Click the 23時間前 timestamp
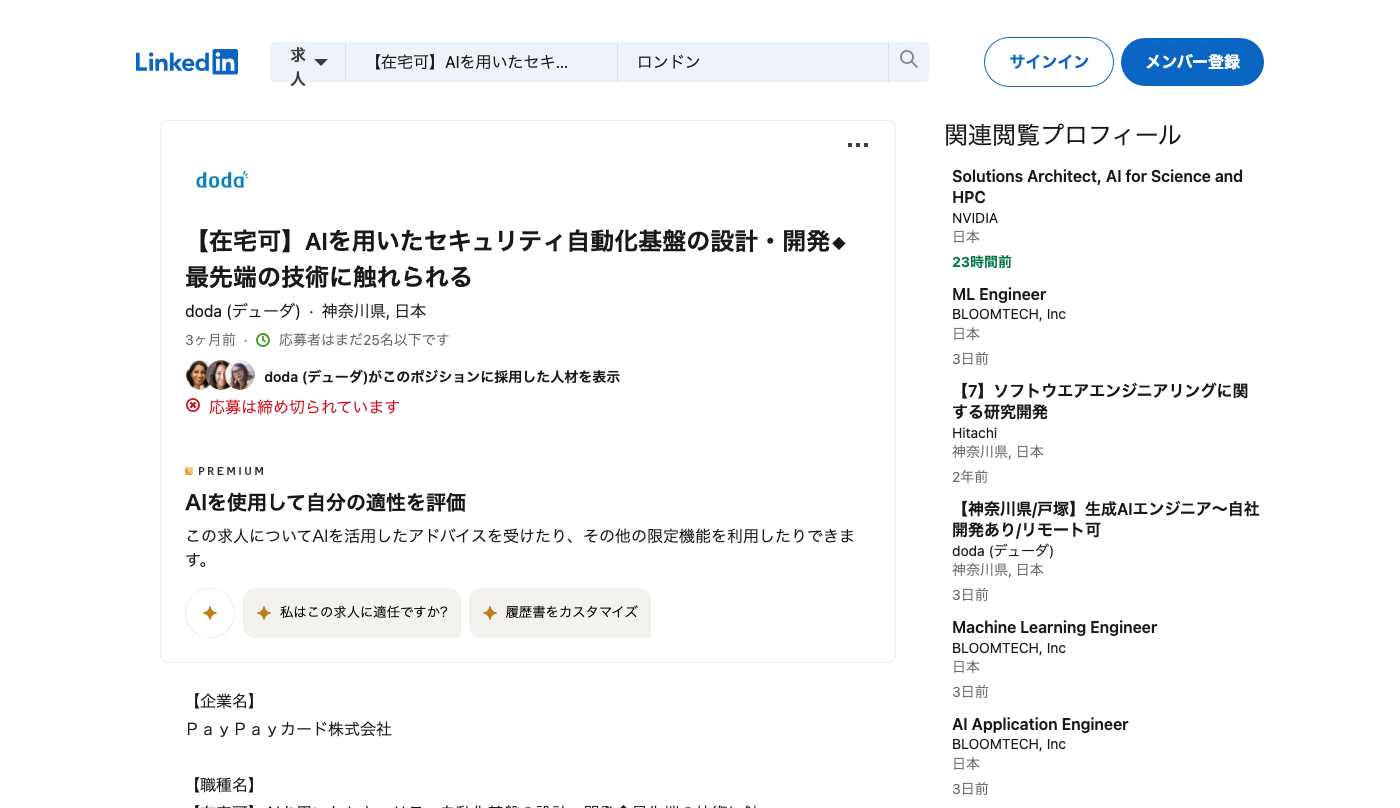The height and width of the screenshot is (808, 1400). 982,262
